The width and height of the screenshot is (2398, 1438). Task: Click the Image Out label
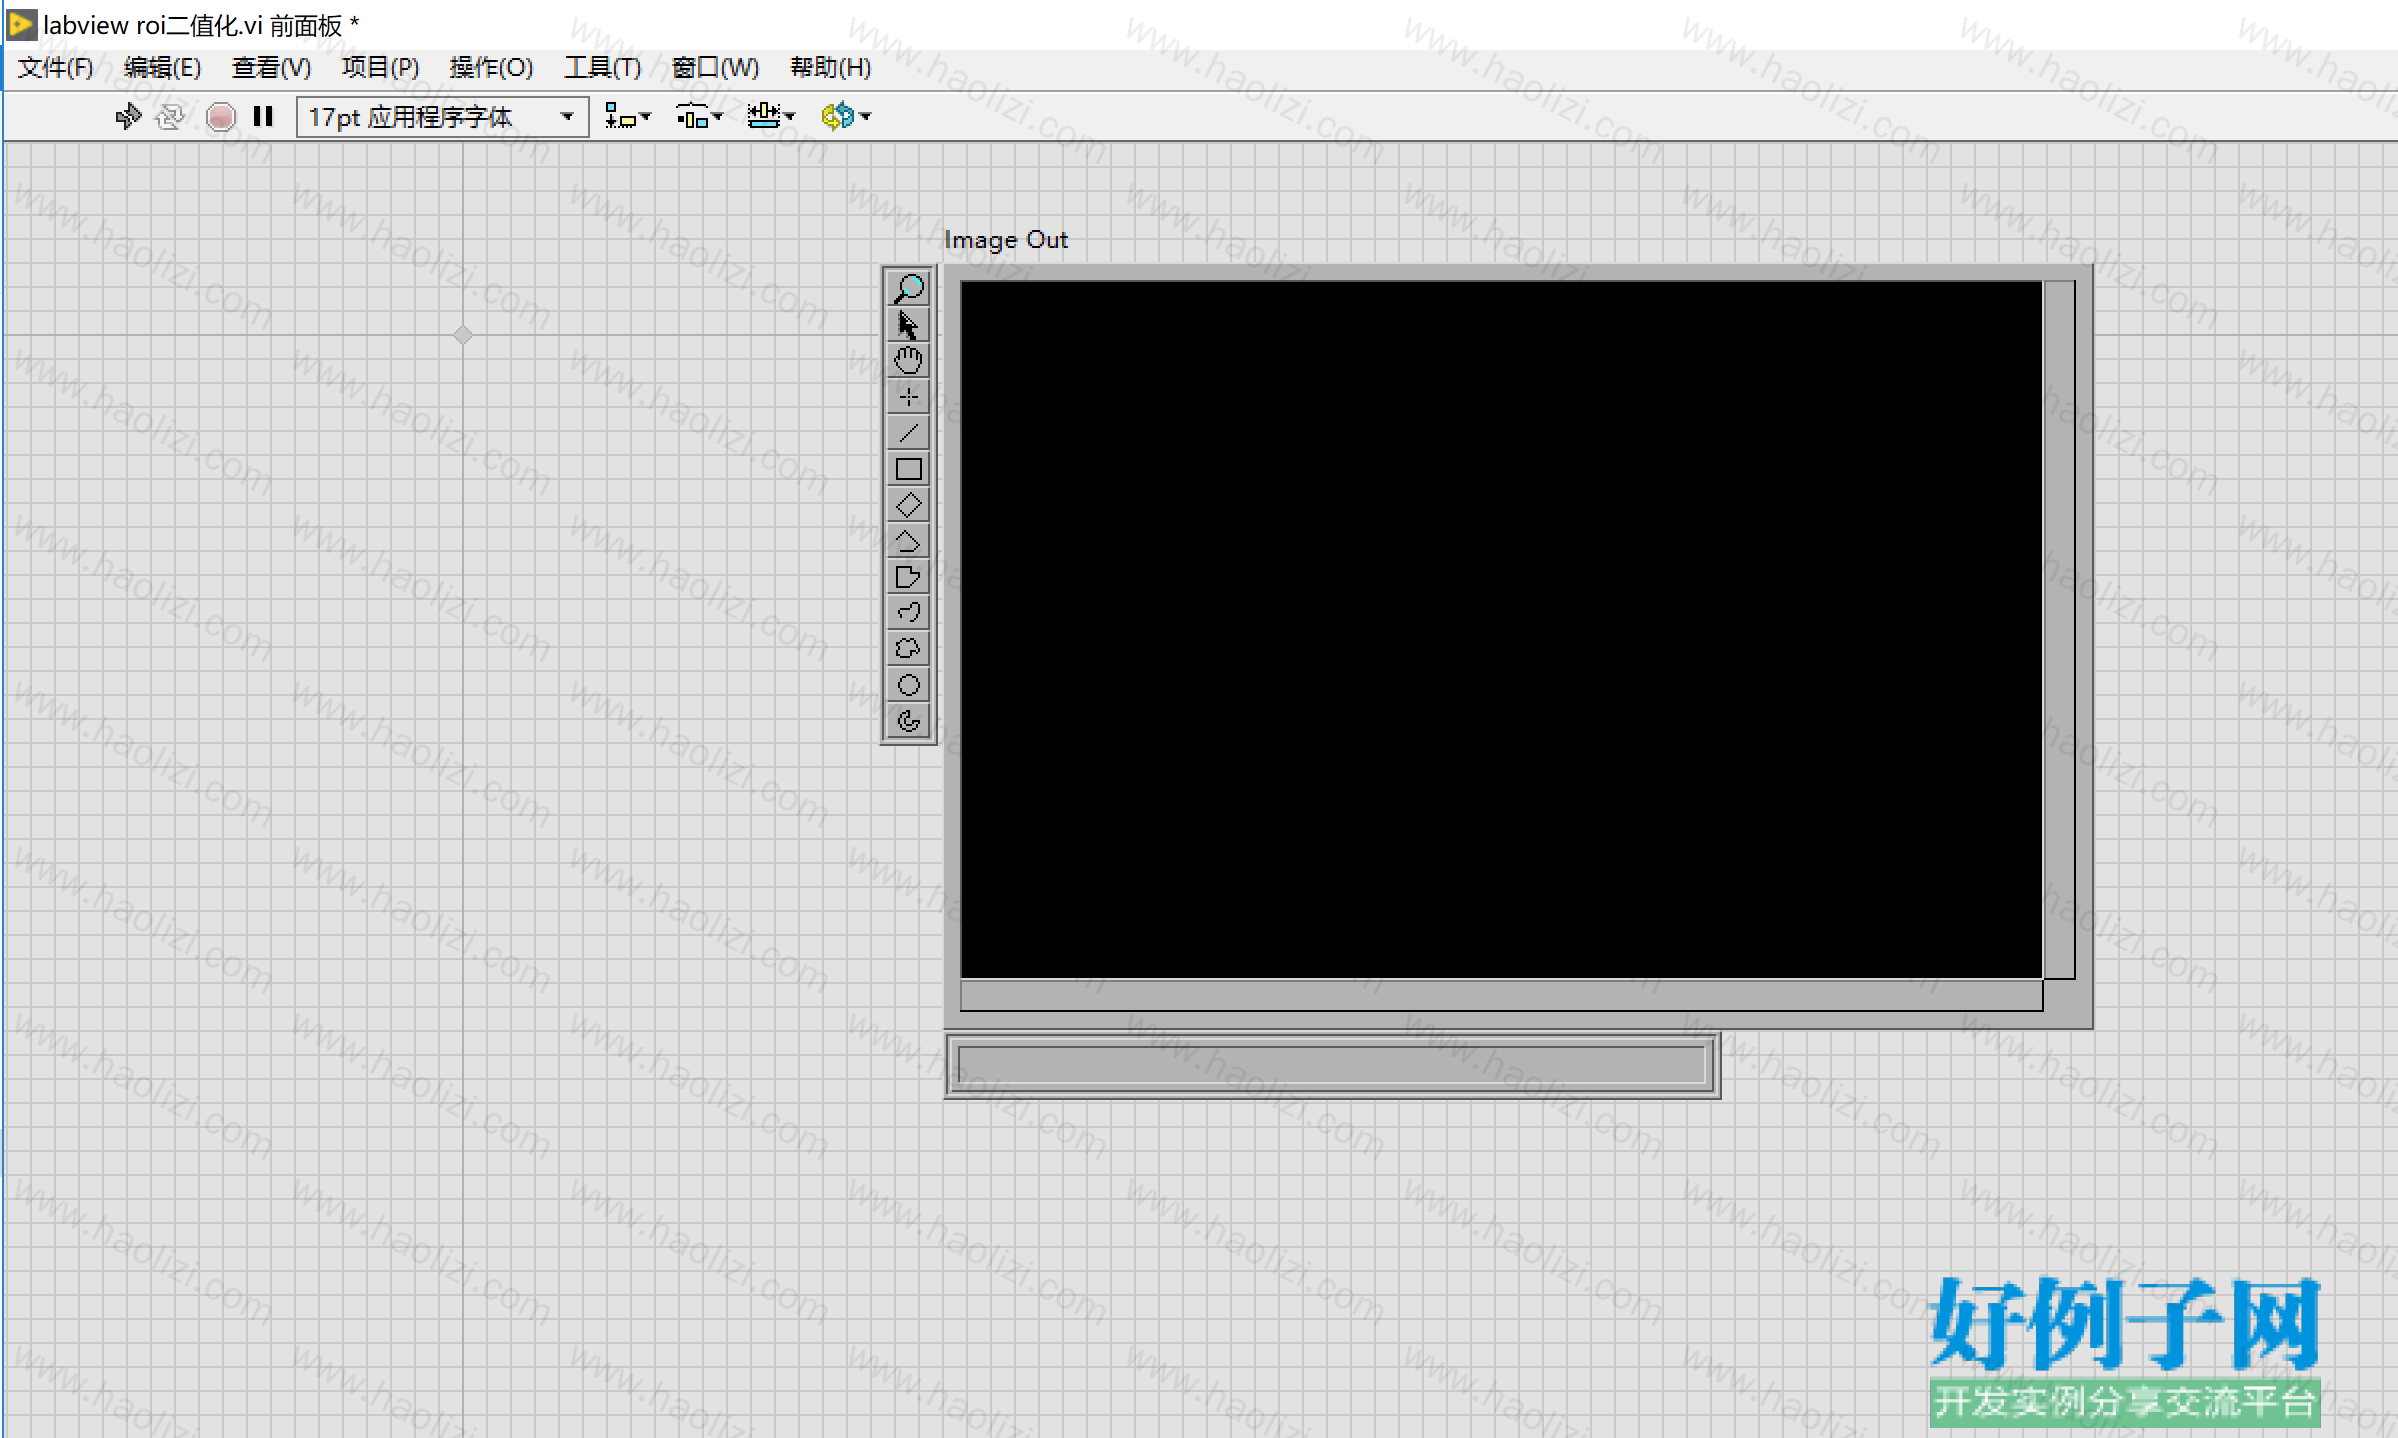coord(1005,240)
